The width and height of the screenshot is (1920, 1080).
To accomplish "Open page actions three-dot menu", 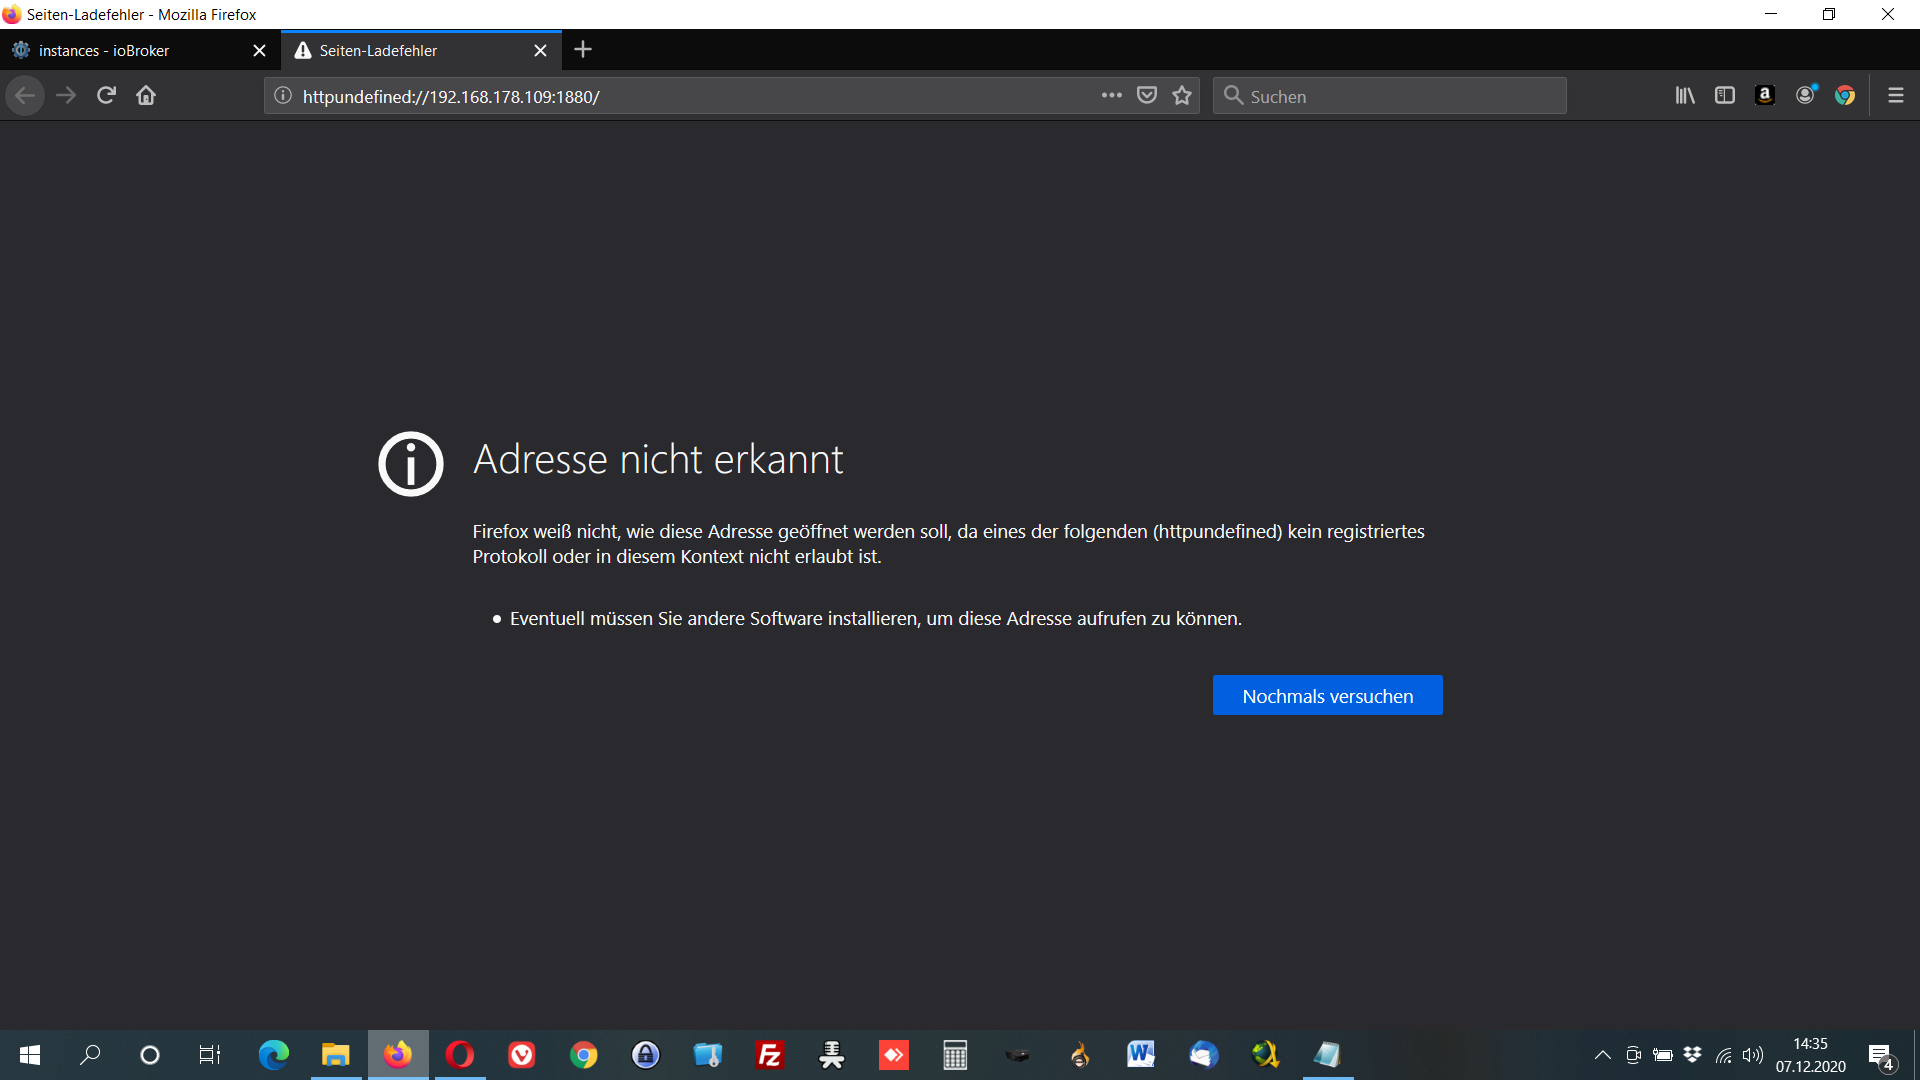I will click(x=1111, y=96).
